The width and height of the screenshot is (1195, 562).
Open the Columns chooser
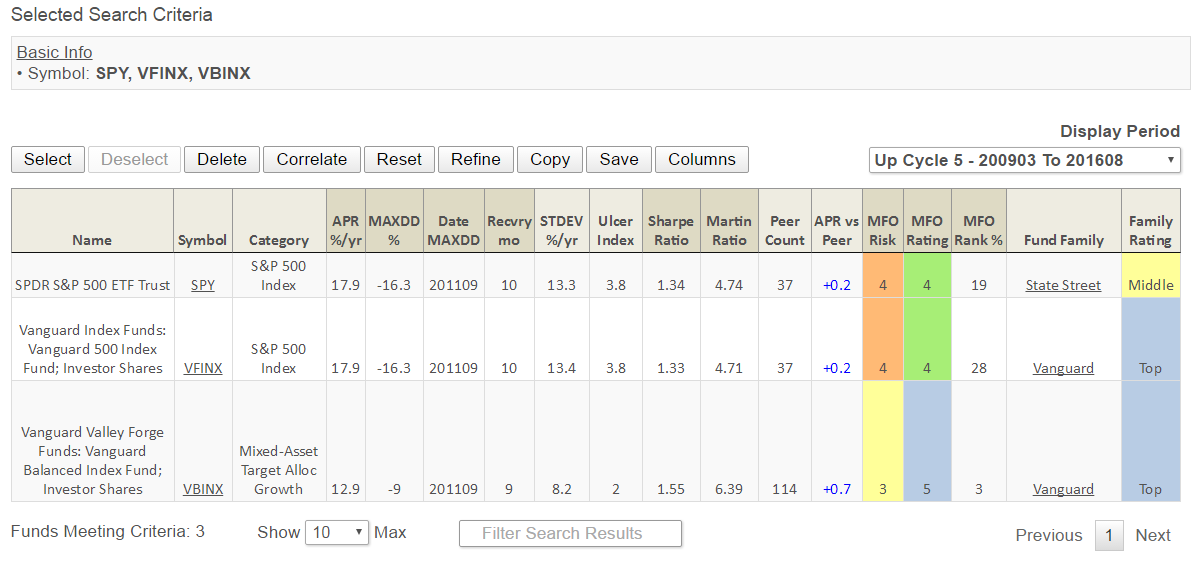click(x=701, y=160)
